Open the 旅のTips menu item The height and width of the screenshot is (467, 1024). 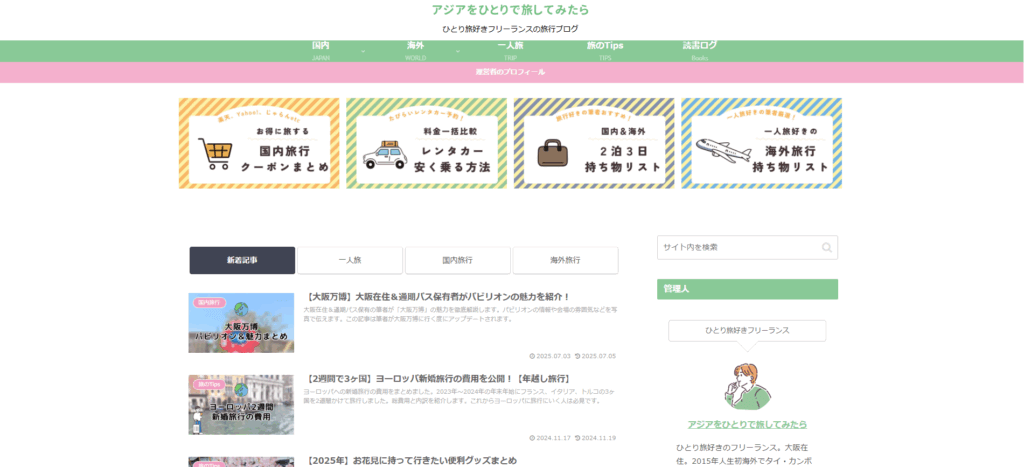pos(604,50)
